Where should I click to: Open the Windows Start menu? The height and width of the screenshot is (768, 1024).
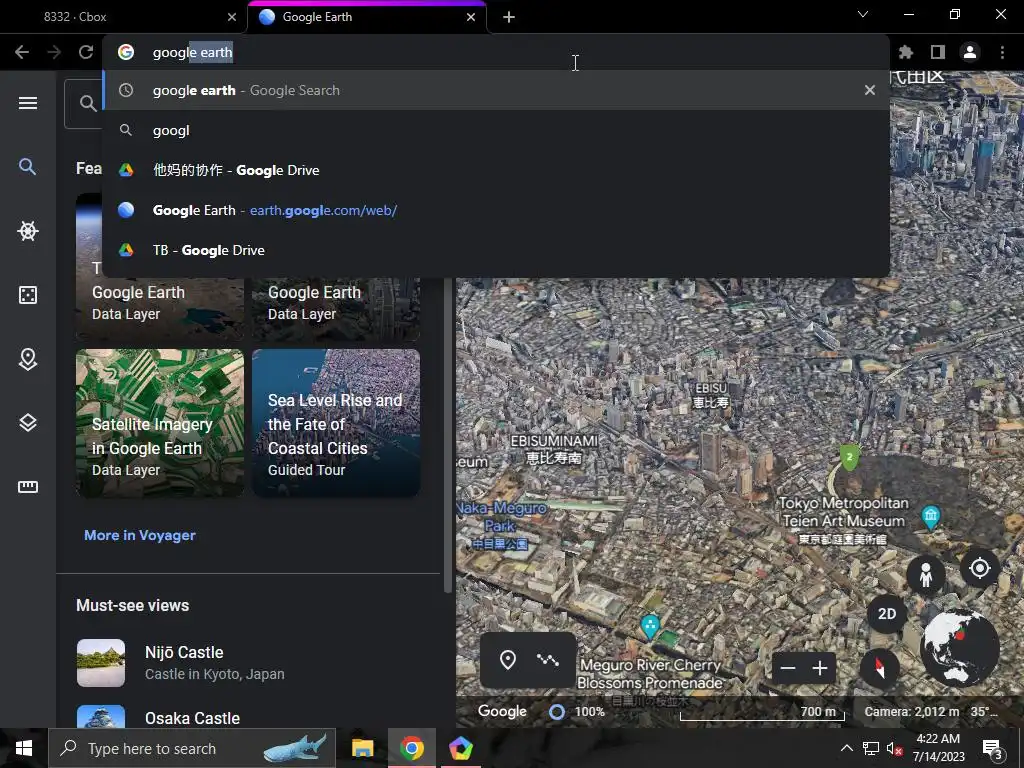[24, 748]
